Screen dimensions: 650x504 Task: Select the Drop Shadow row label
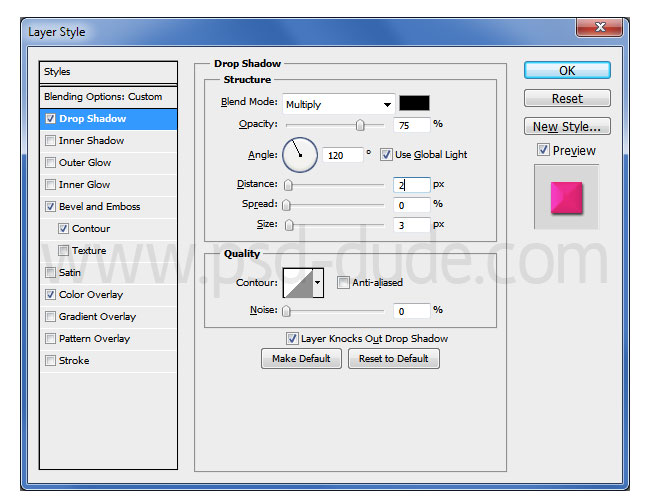pyautogui.click(x=92, y=119)
